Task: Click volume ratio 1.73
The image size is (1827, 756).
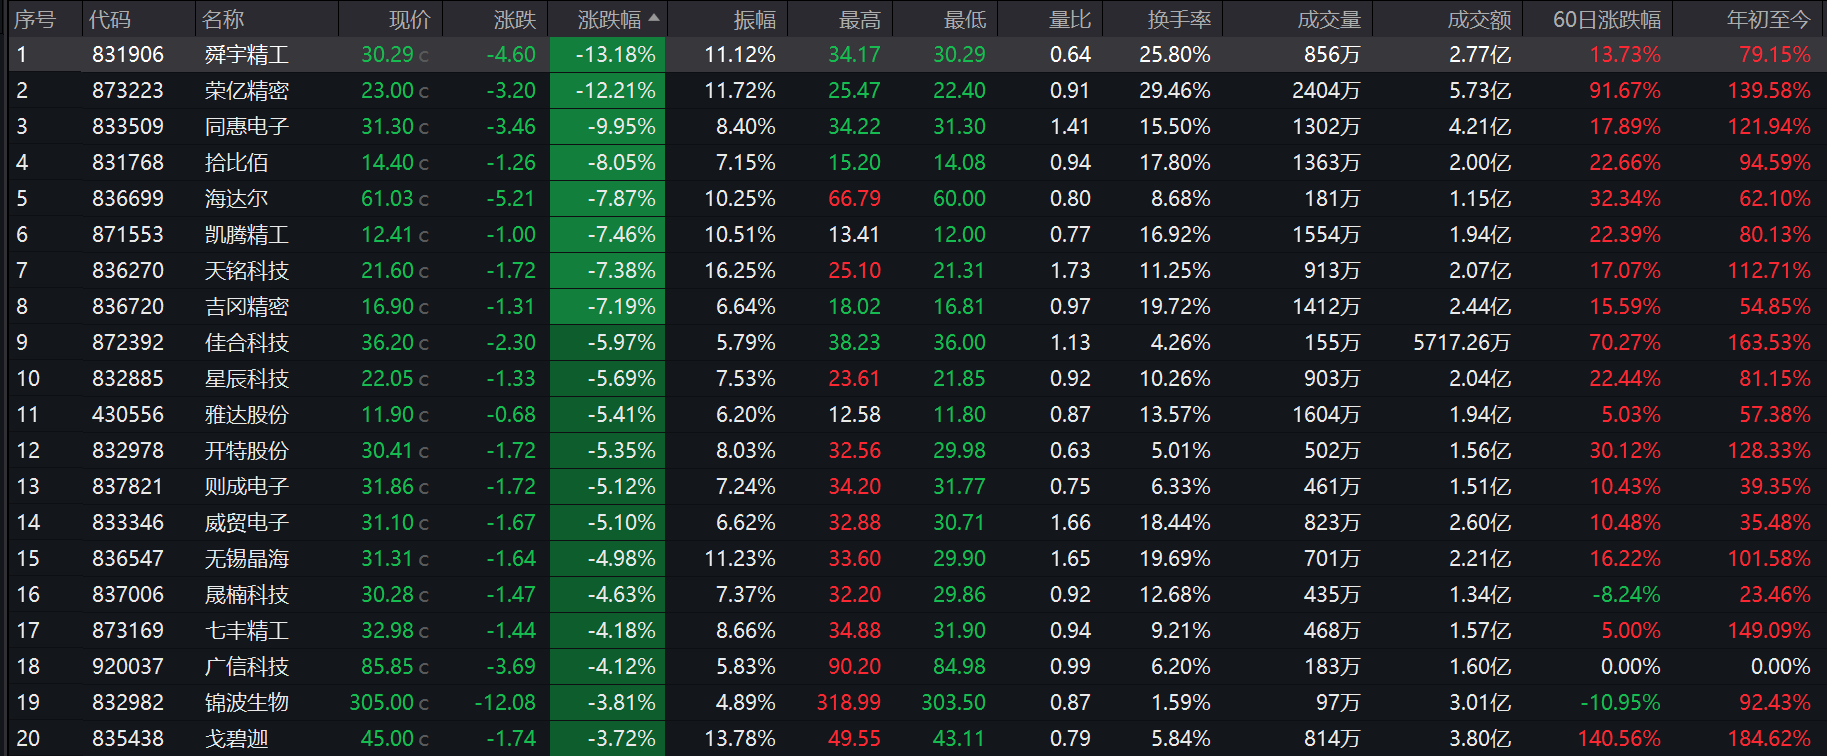Action: (1070, 271)
